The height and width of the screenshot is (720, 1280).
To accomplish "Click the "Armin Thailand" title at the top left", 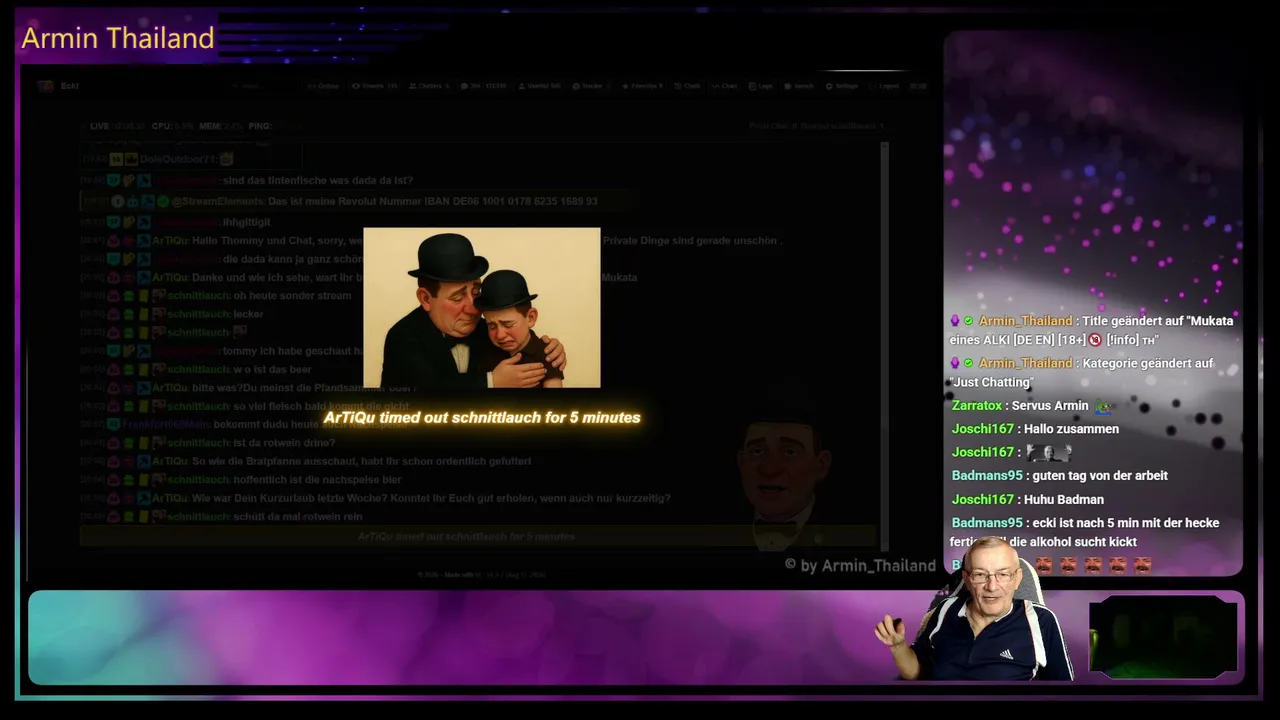I will (x=118, y=38).
